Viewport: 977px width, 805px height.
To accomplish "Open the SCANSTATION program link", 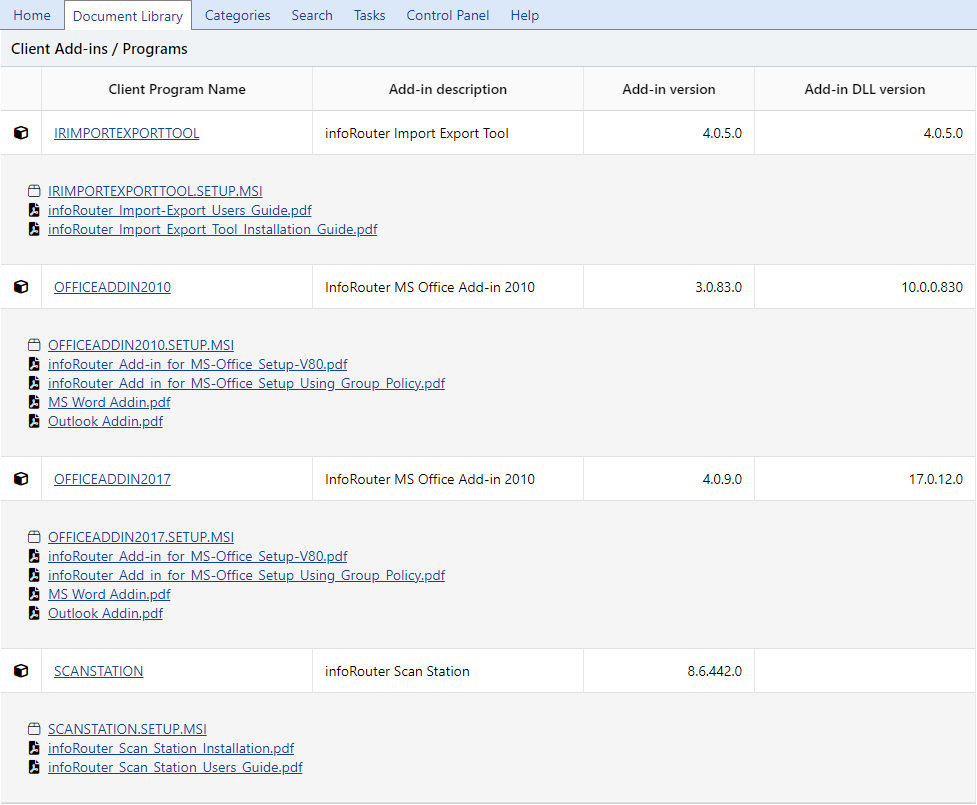I will [98, 671].
